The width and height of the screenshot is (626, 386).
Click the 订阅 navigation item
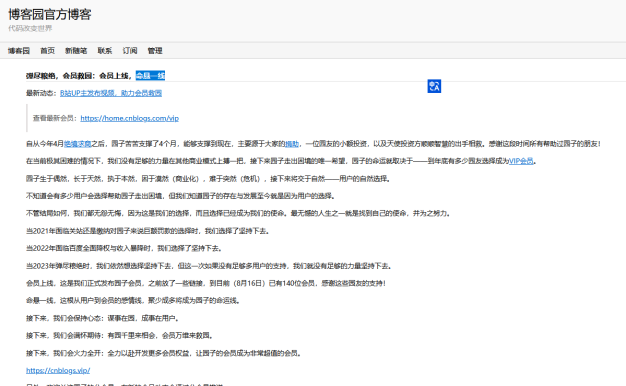[130, 51]
